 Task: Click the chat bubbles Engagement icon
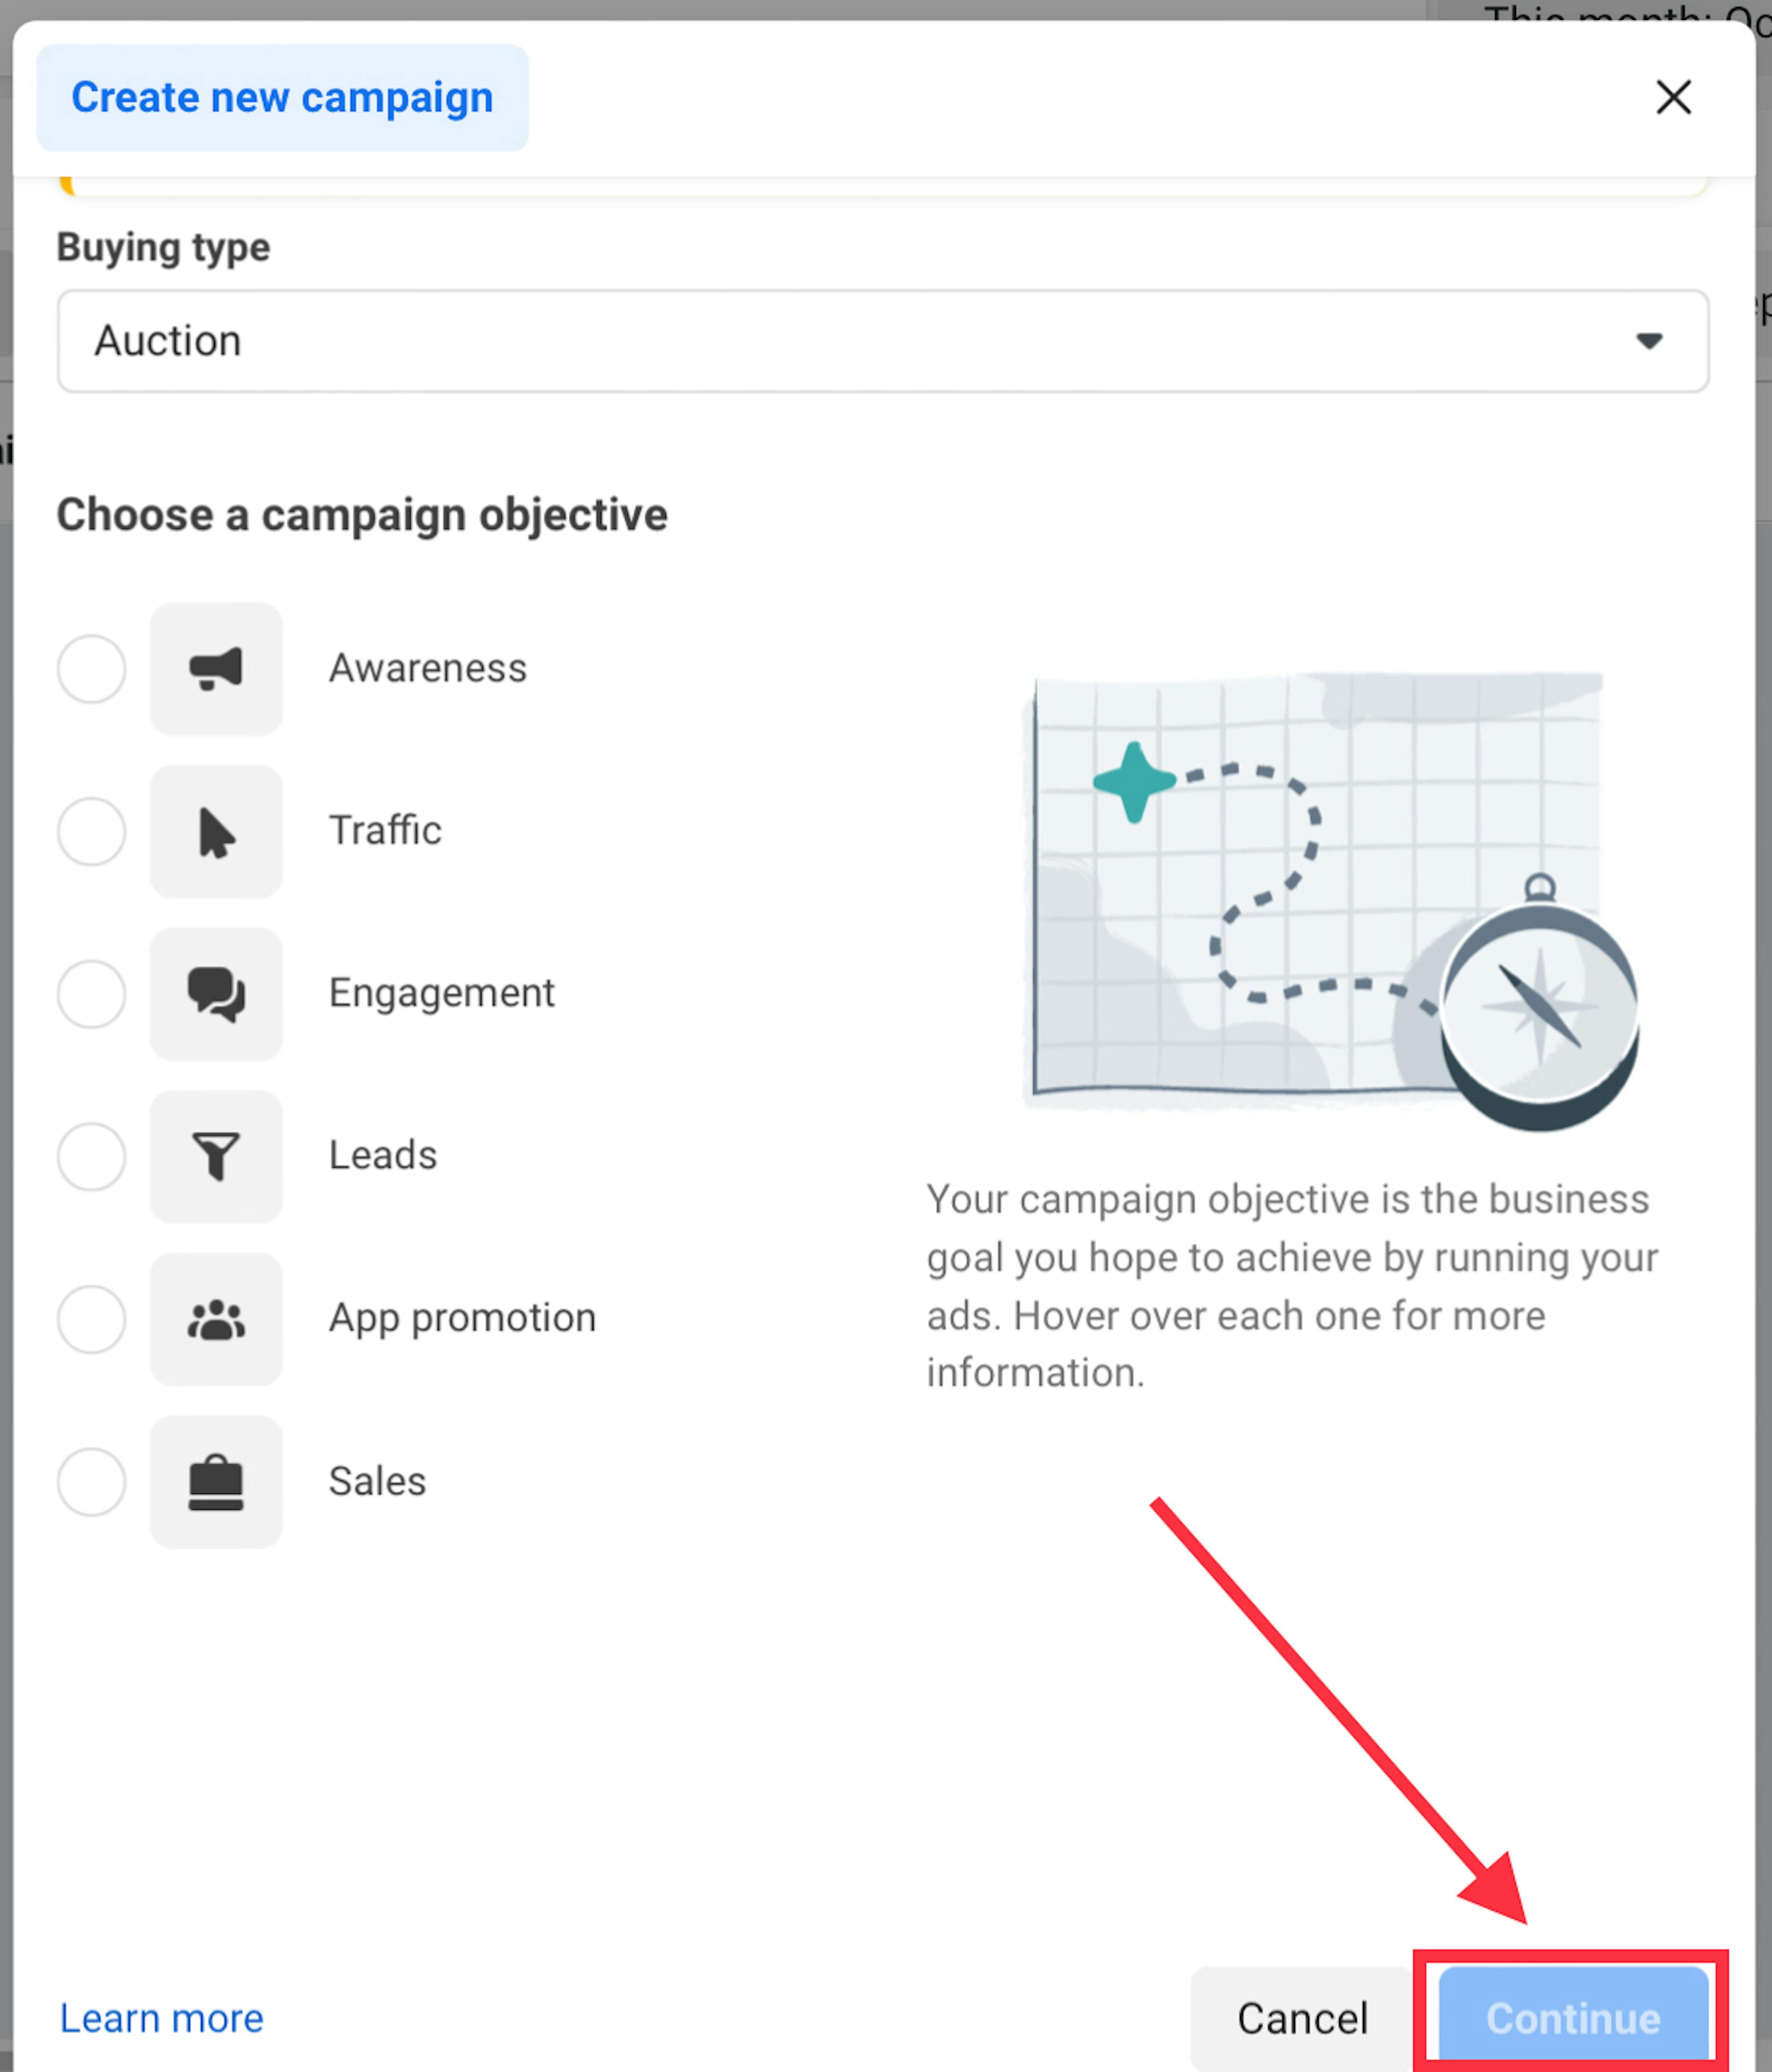[x=216, y=994]
